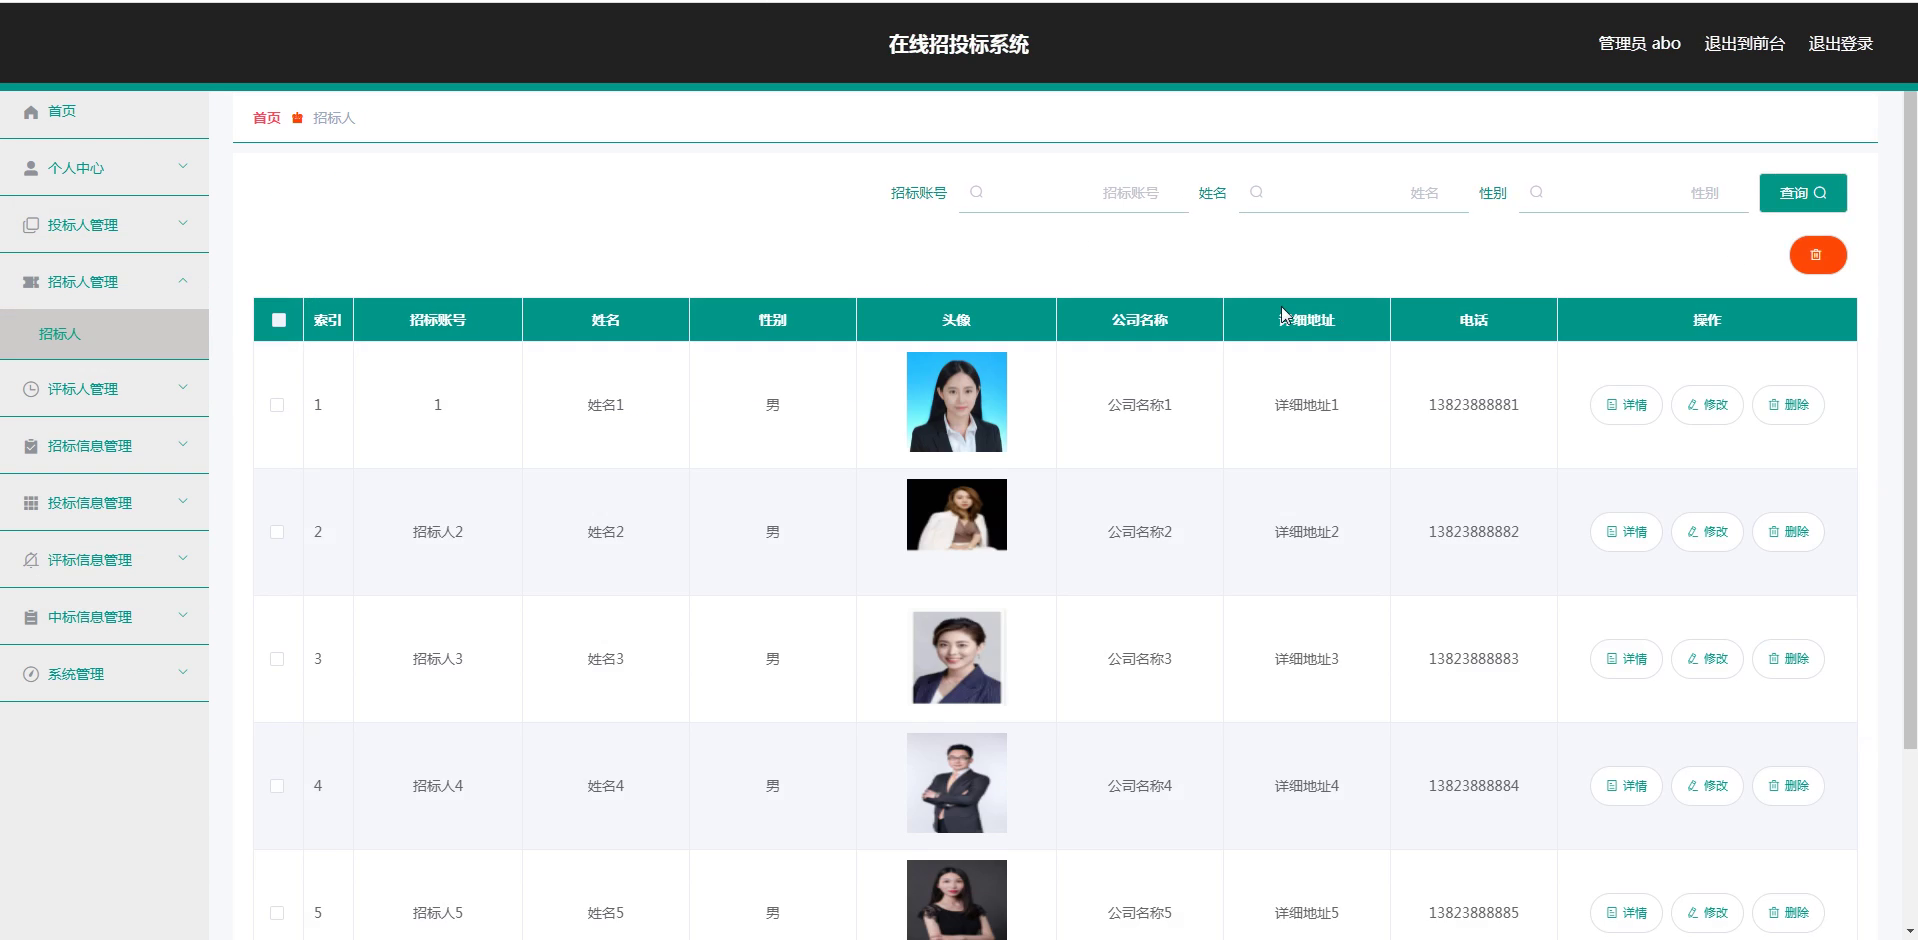Click 修改 for row 姓名4

click(1707, 786)
